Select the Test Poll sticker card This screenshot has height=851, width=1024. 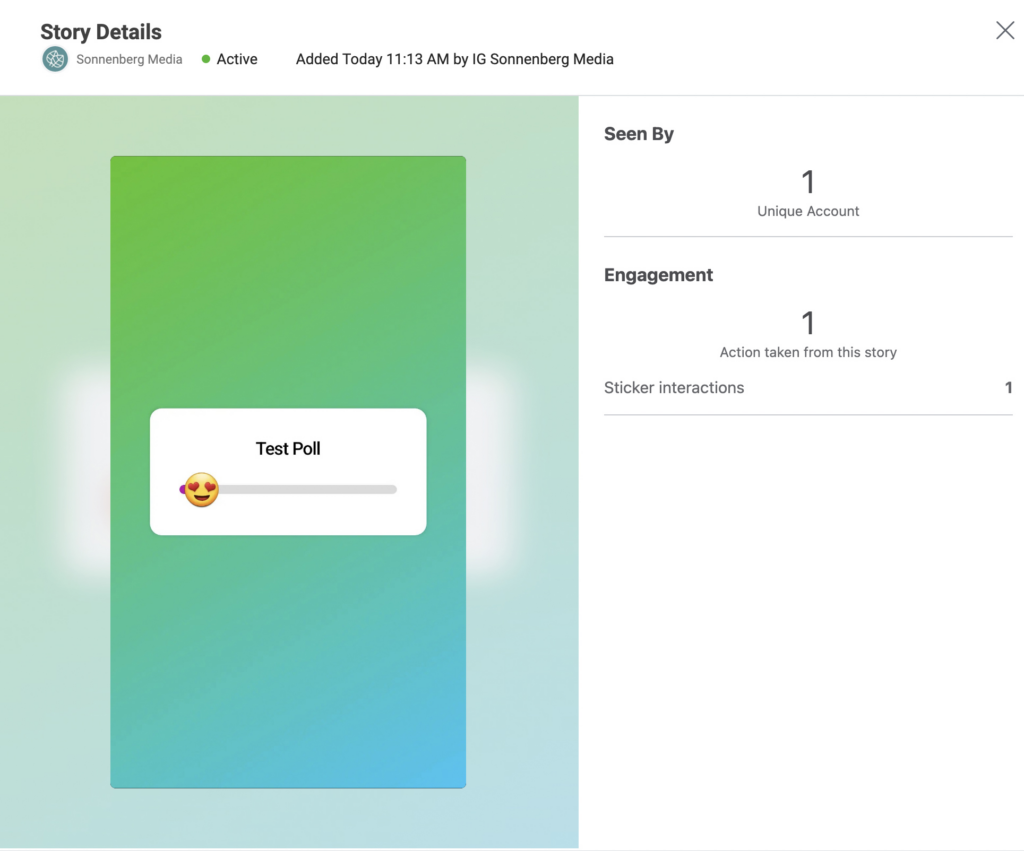(x=288, y=470)
